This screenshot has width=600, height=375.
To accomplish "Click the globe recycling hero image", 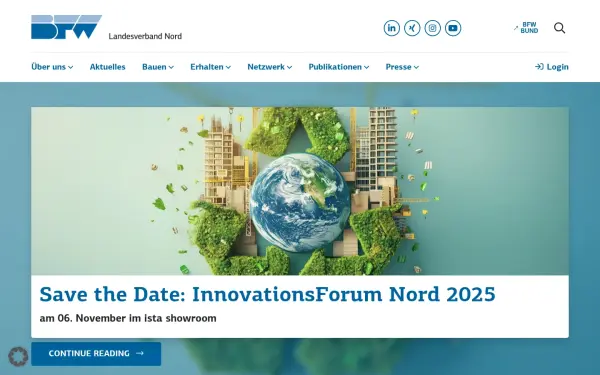I will [x=300, y=191].
